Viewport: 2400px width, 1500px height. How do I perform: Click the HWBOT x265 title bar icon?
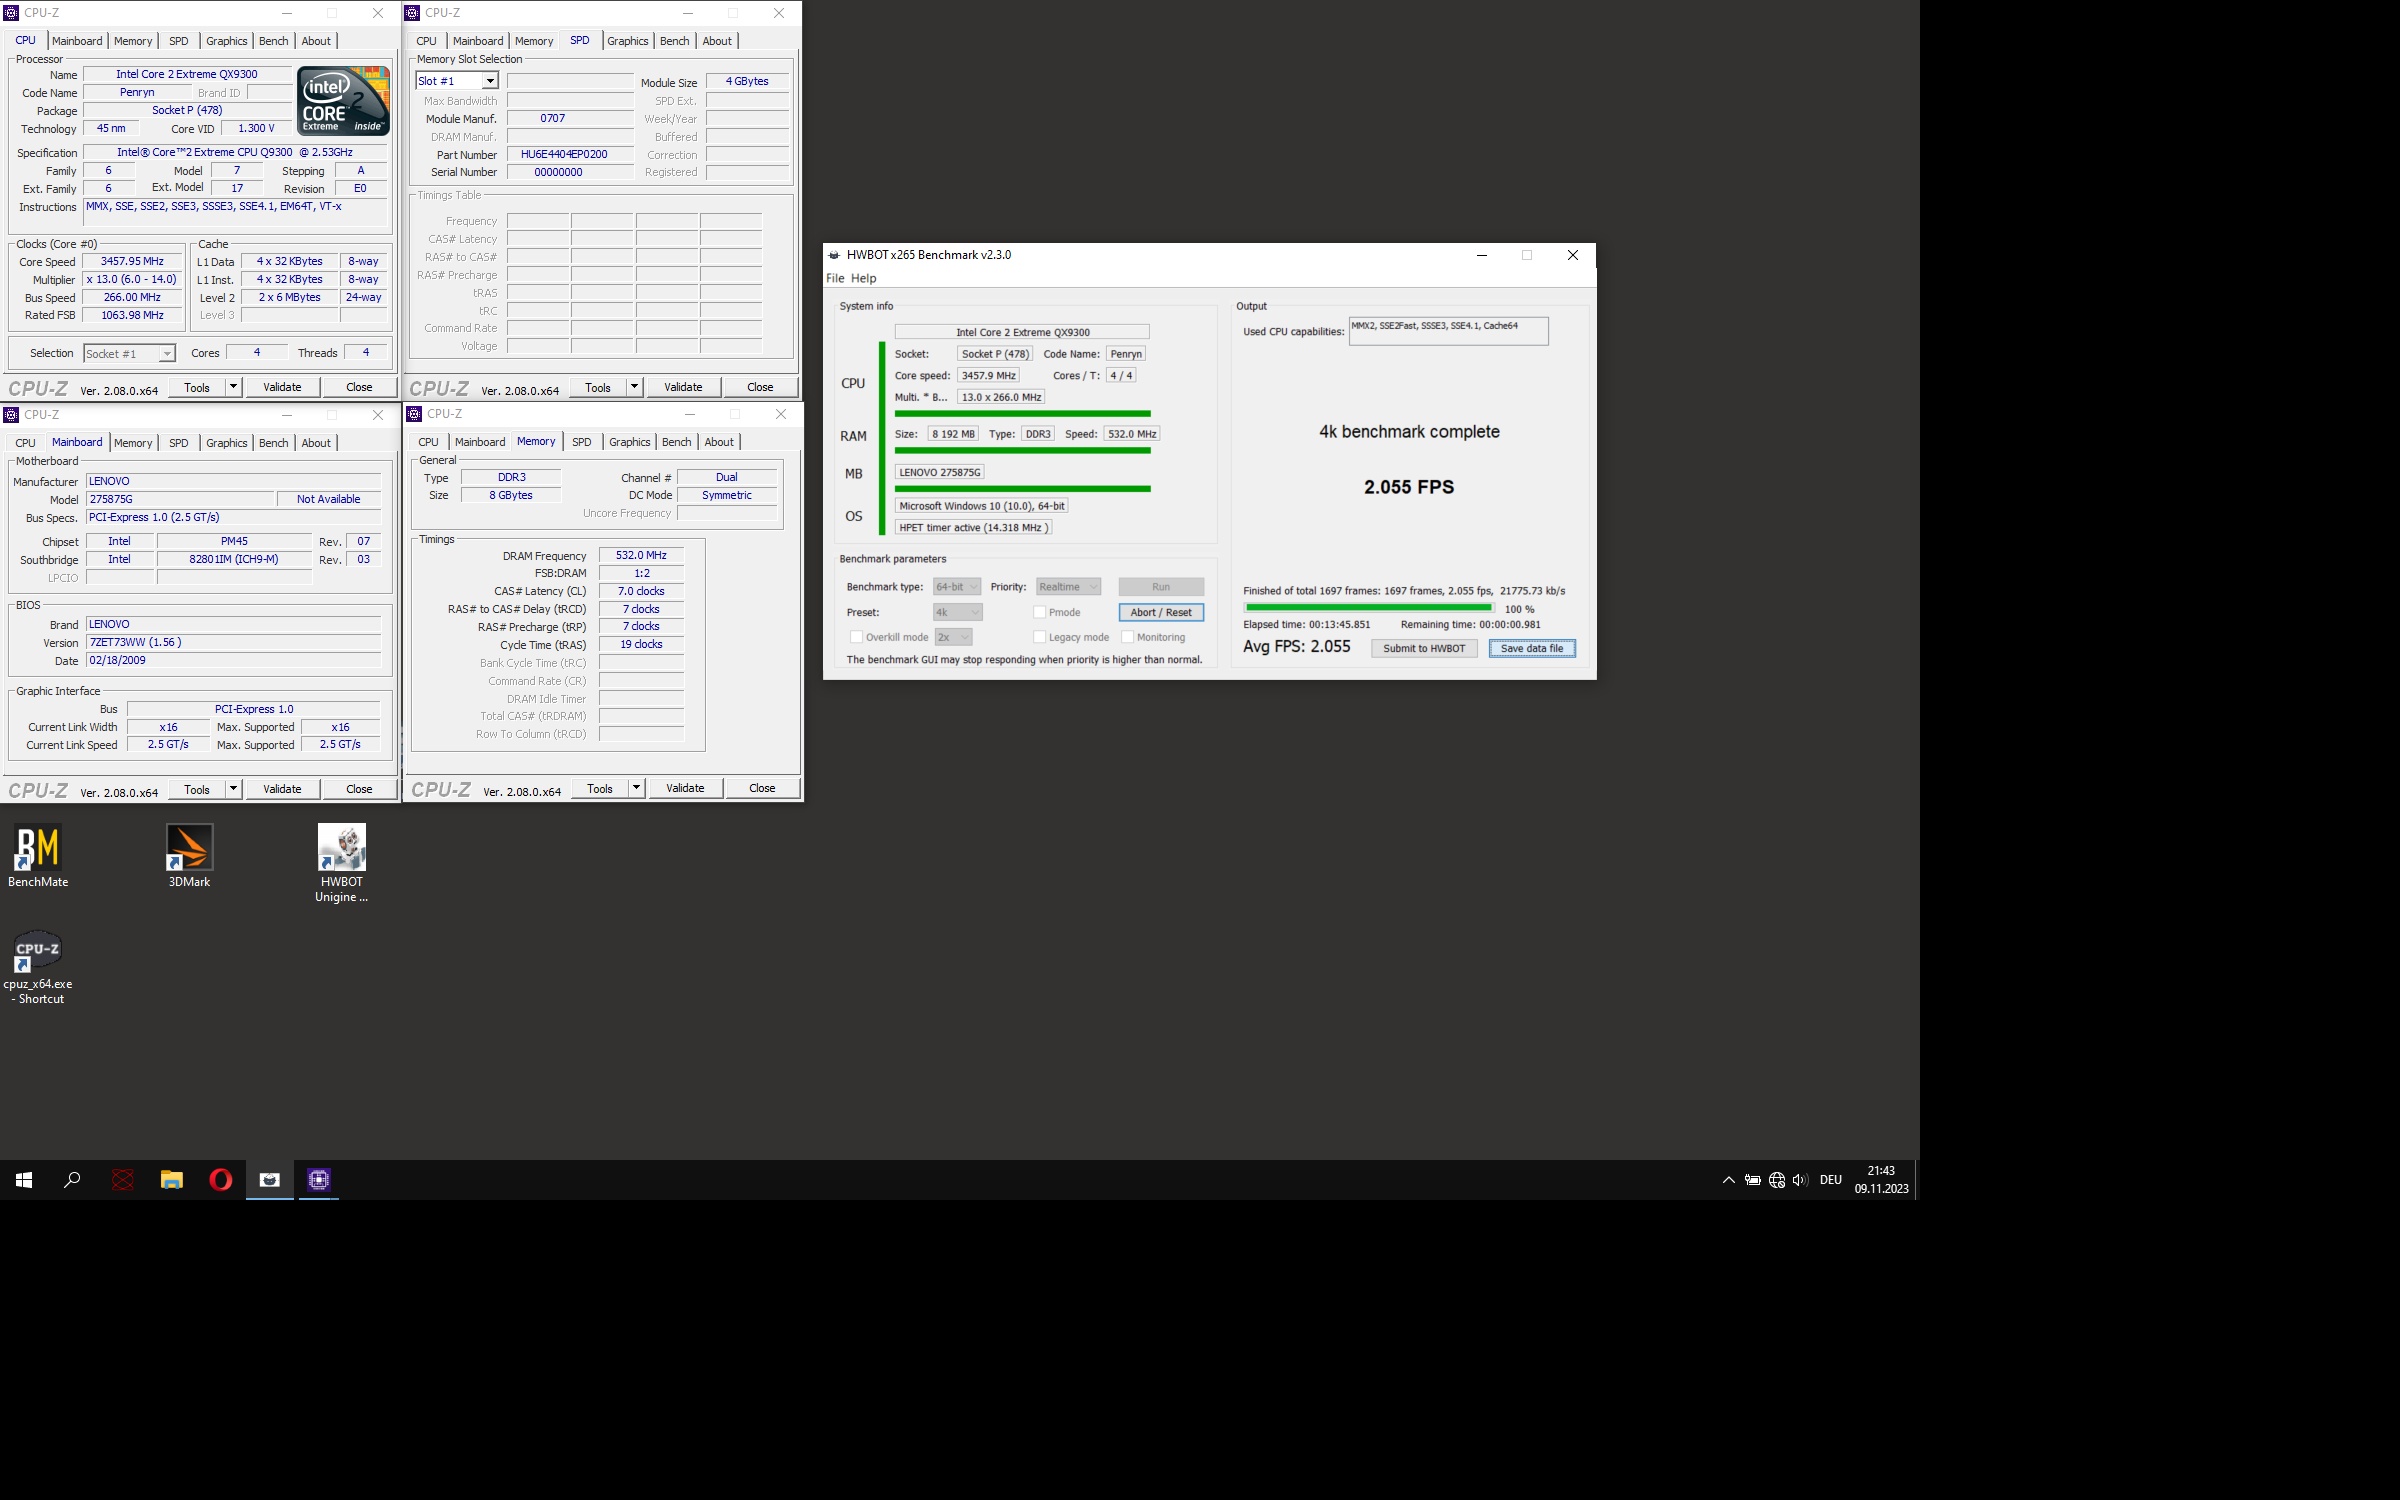(834, 255)
